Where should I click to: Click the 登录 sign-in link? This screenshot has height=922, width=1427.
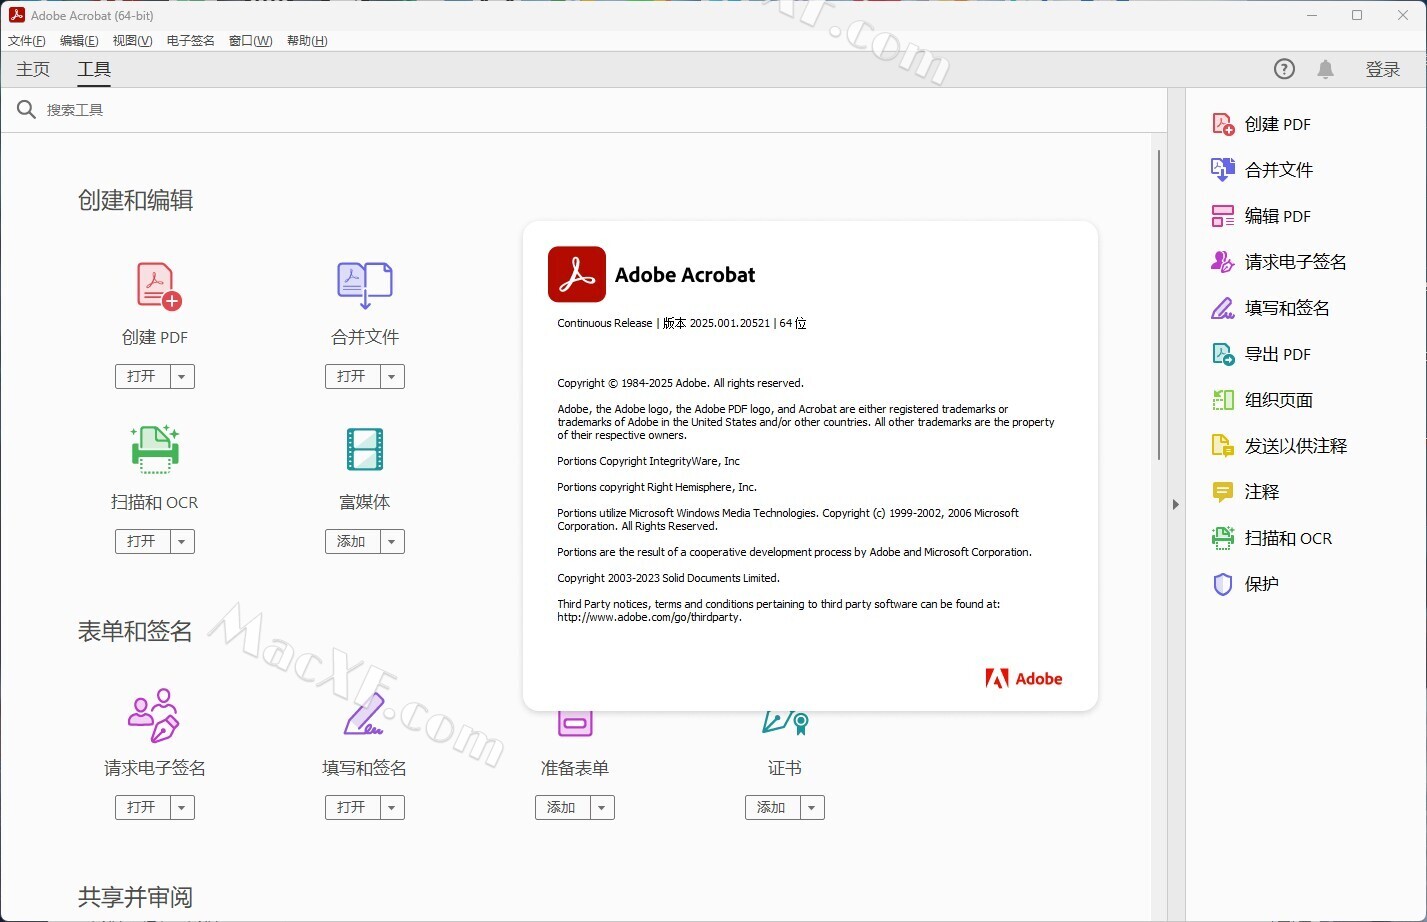click(x=1383, y=69)
